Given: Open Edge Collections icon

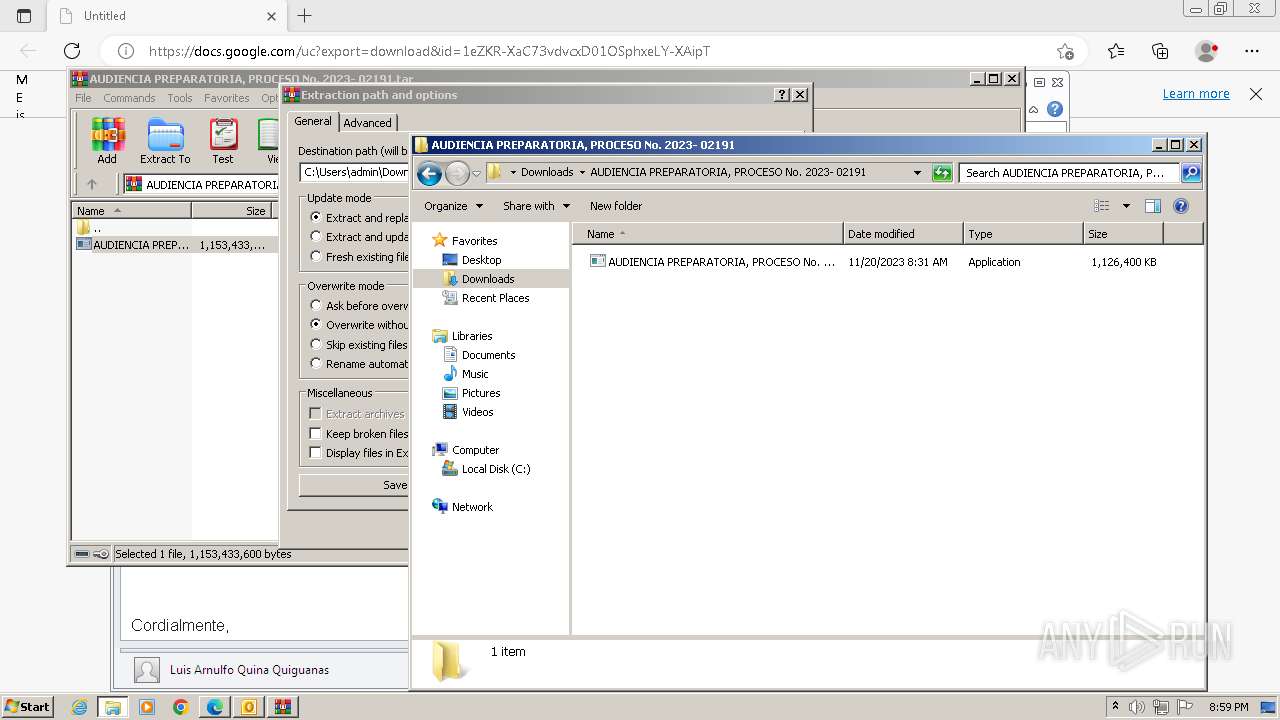Looking at the screenshot, I should (x=1160, y=51).
